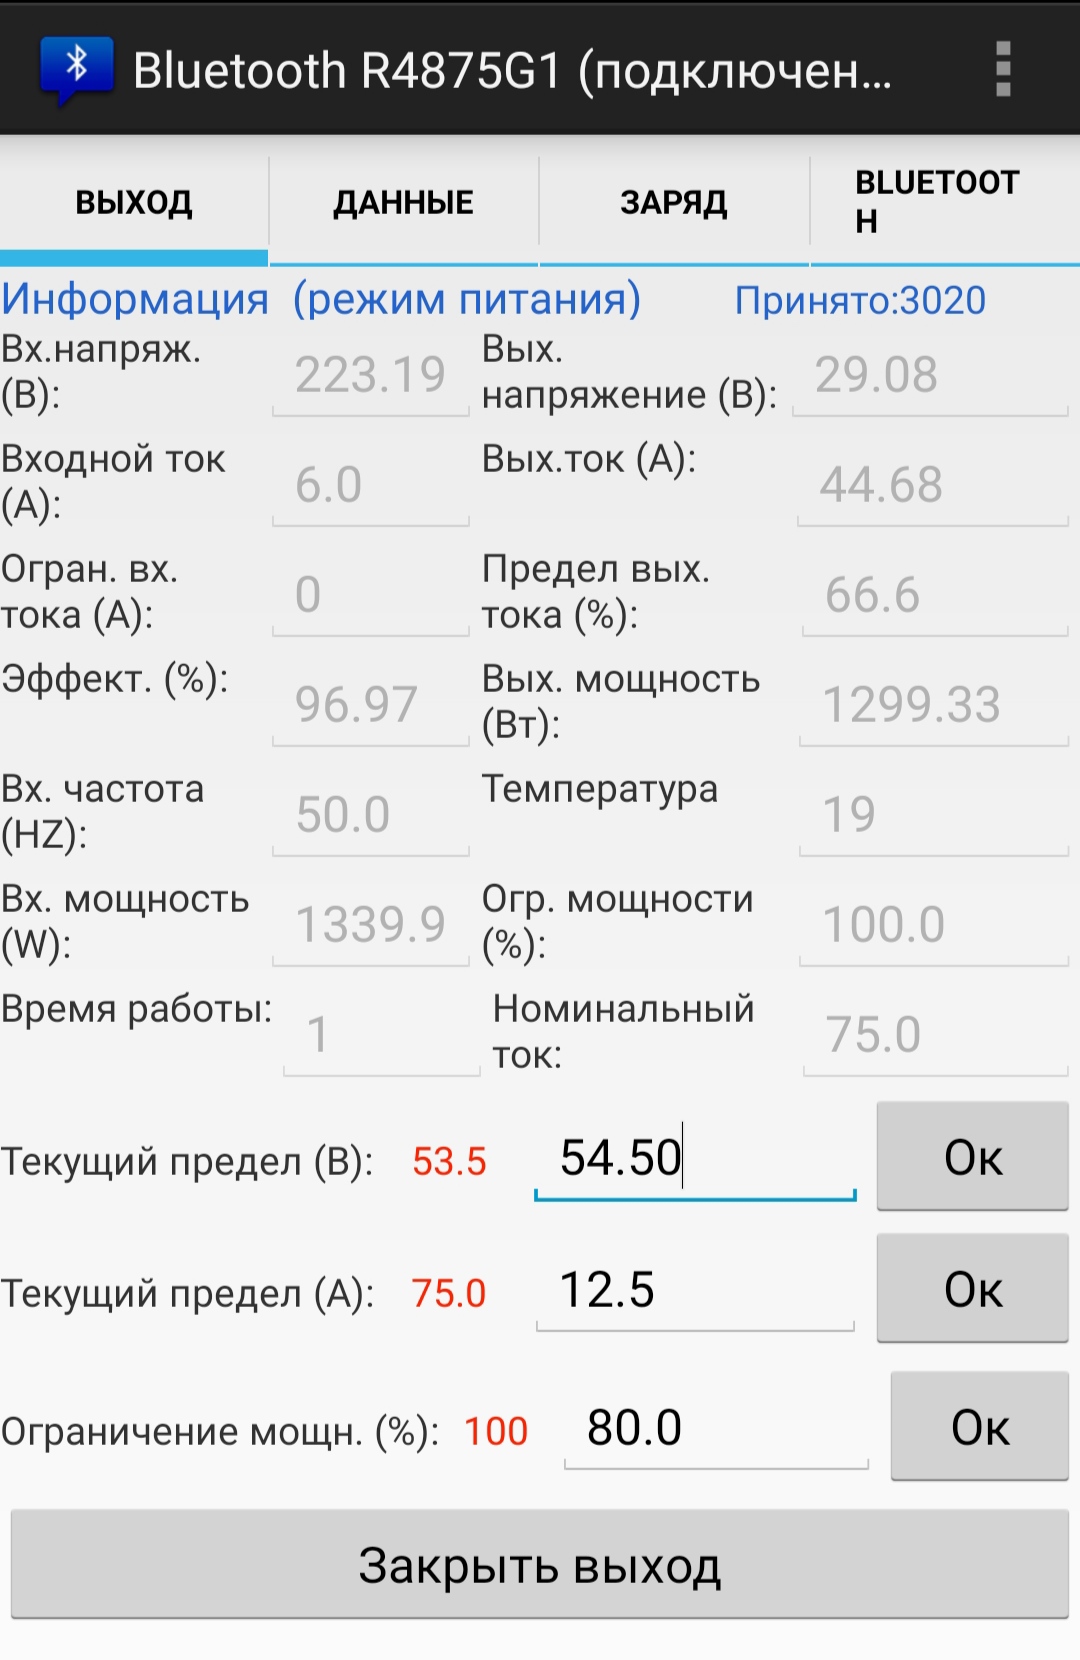Screen dimensions: 1080x1660
Task: Tap the output voltage field showing 29.08
Action: pyautogui.click(x=931, y=375)
